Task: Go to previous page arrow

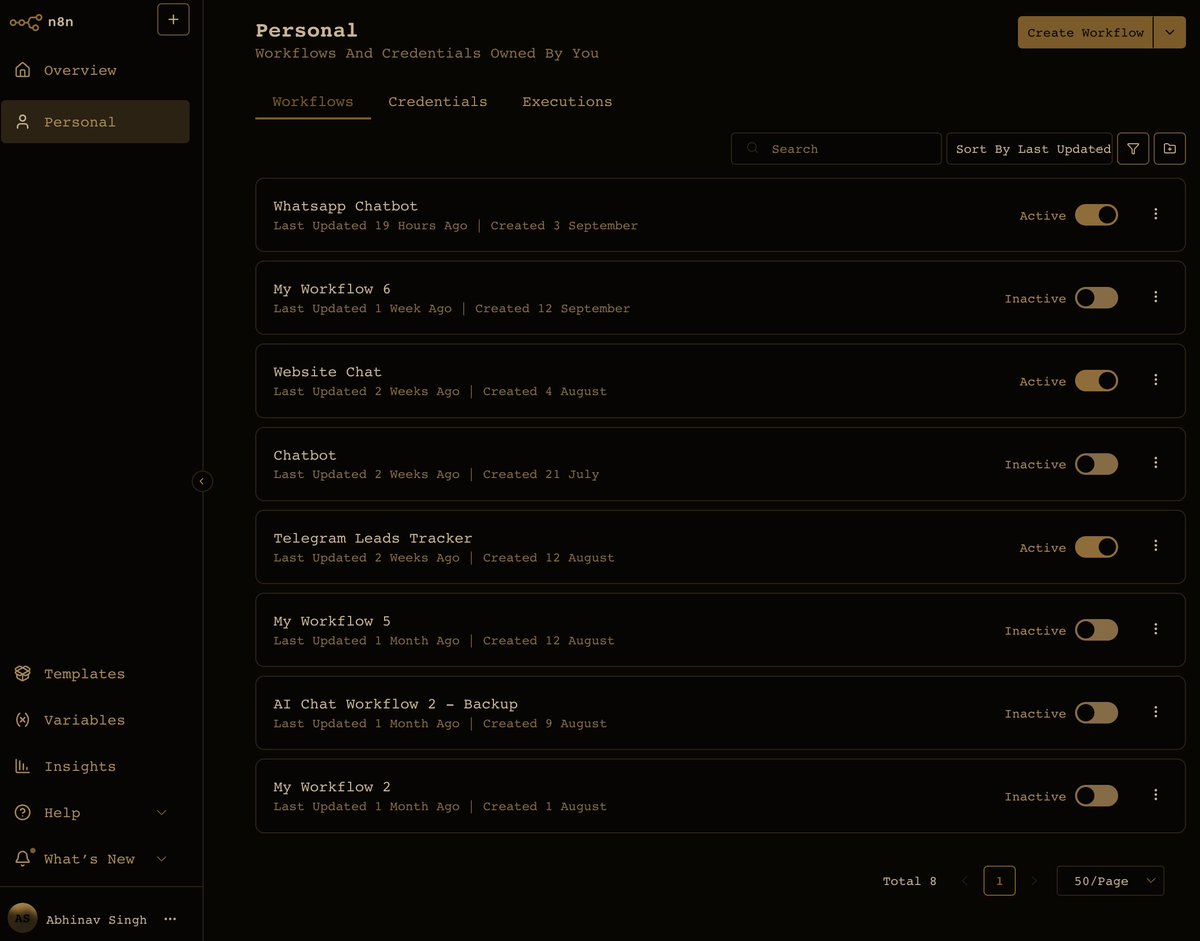Action: click(x=964, y=881)
